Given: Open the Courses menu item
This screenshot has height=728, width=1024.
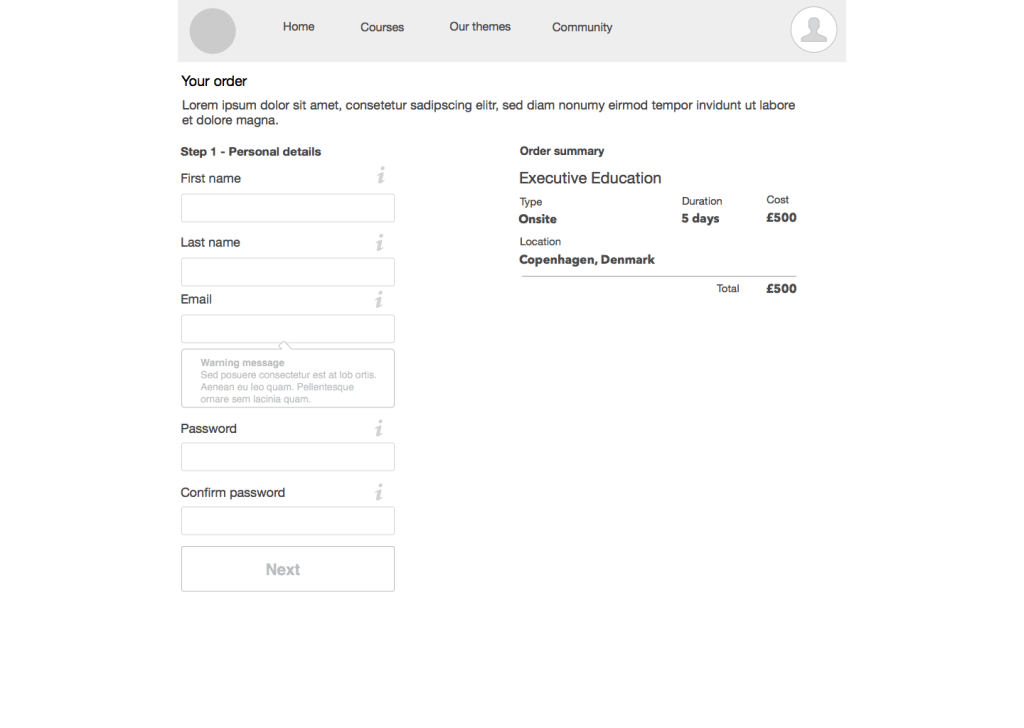Looking at the screenshot, I should point(382,28).
